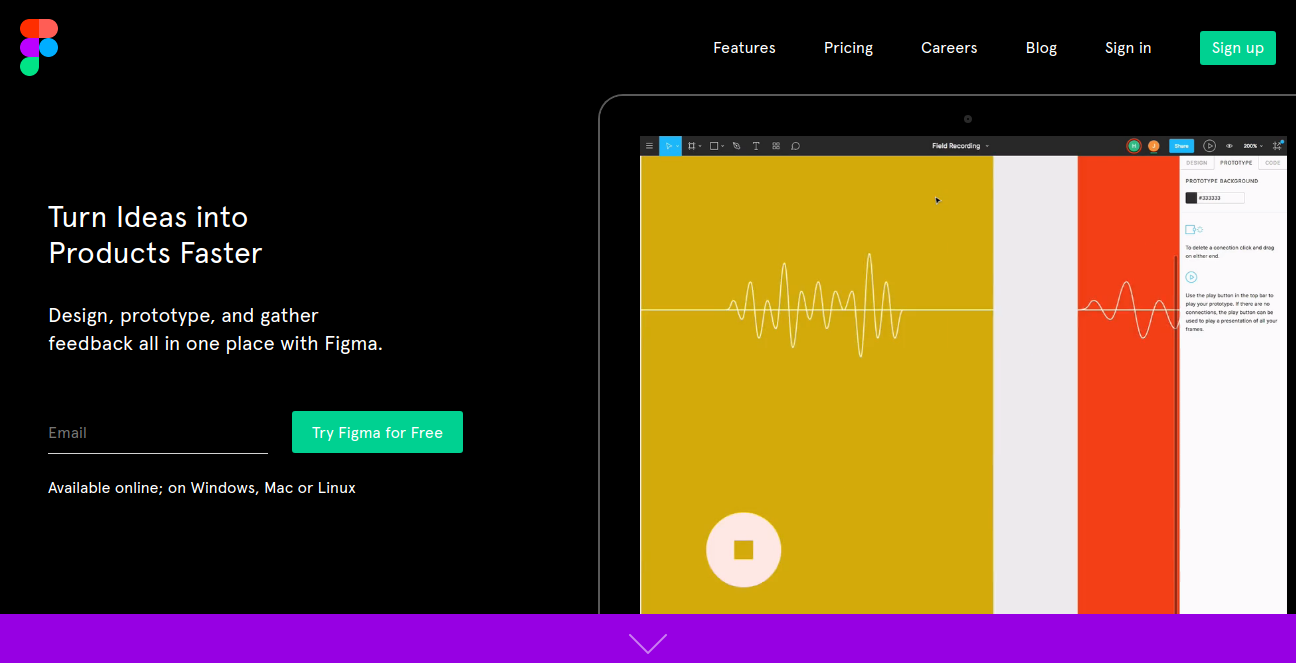The image size is (1296, 663).
Task: Click the green H user avatar
Action: pyautogui.click(x=1134, y=146)
